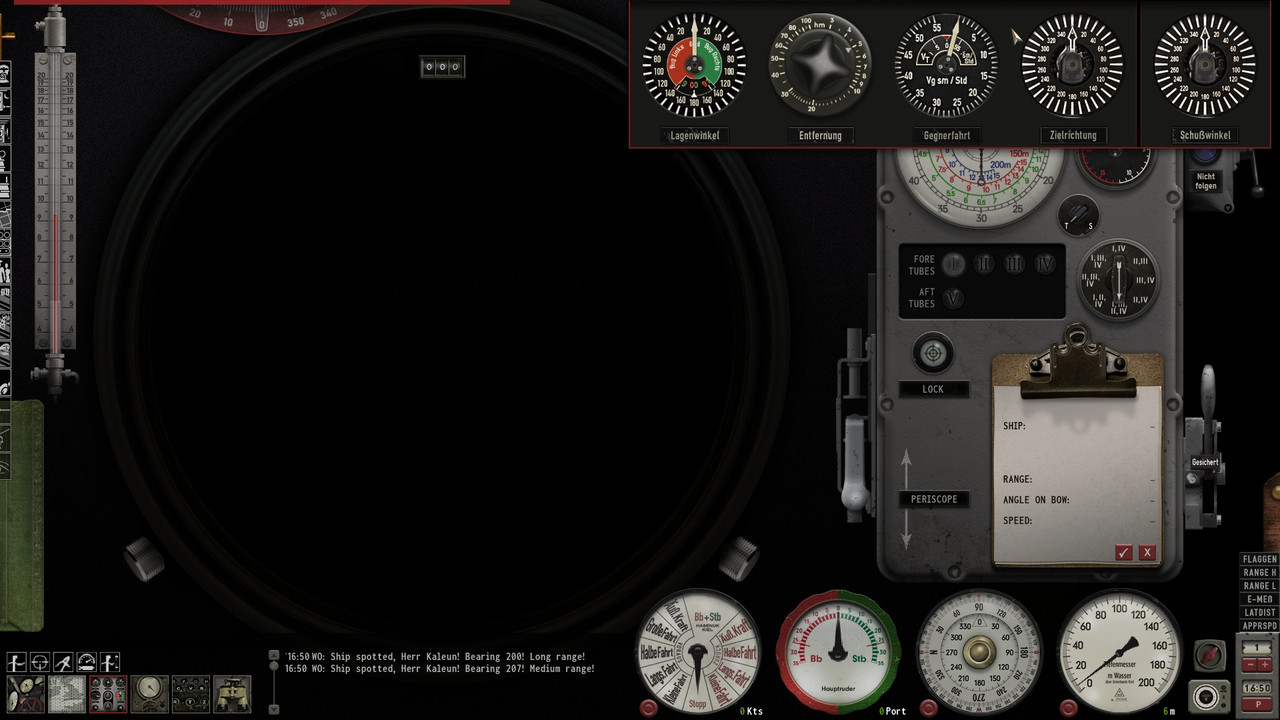Click the ANGLE ON BOW notepad field
The width and height of the screenshot is (1280, 720).
point(1079,499)
